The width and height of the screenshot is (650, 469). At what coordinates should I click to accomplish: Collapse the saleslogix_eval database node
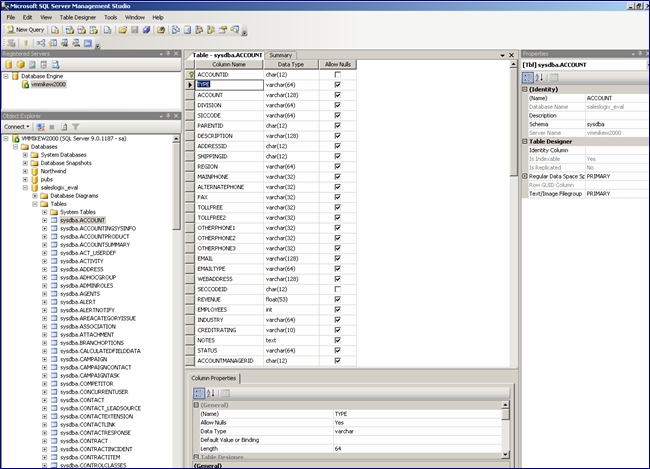pyautogui.click(x=25, y=188)
